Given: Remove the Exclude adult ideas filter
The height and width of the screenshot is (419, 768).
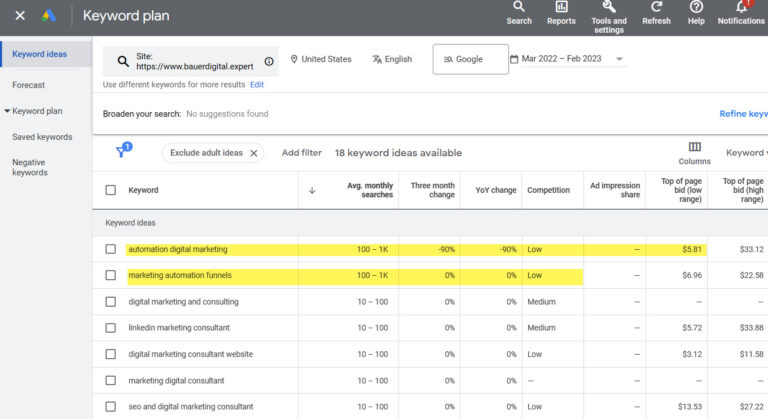Looking at the screenshot, I should [x=254, y=153].
